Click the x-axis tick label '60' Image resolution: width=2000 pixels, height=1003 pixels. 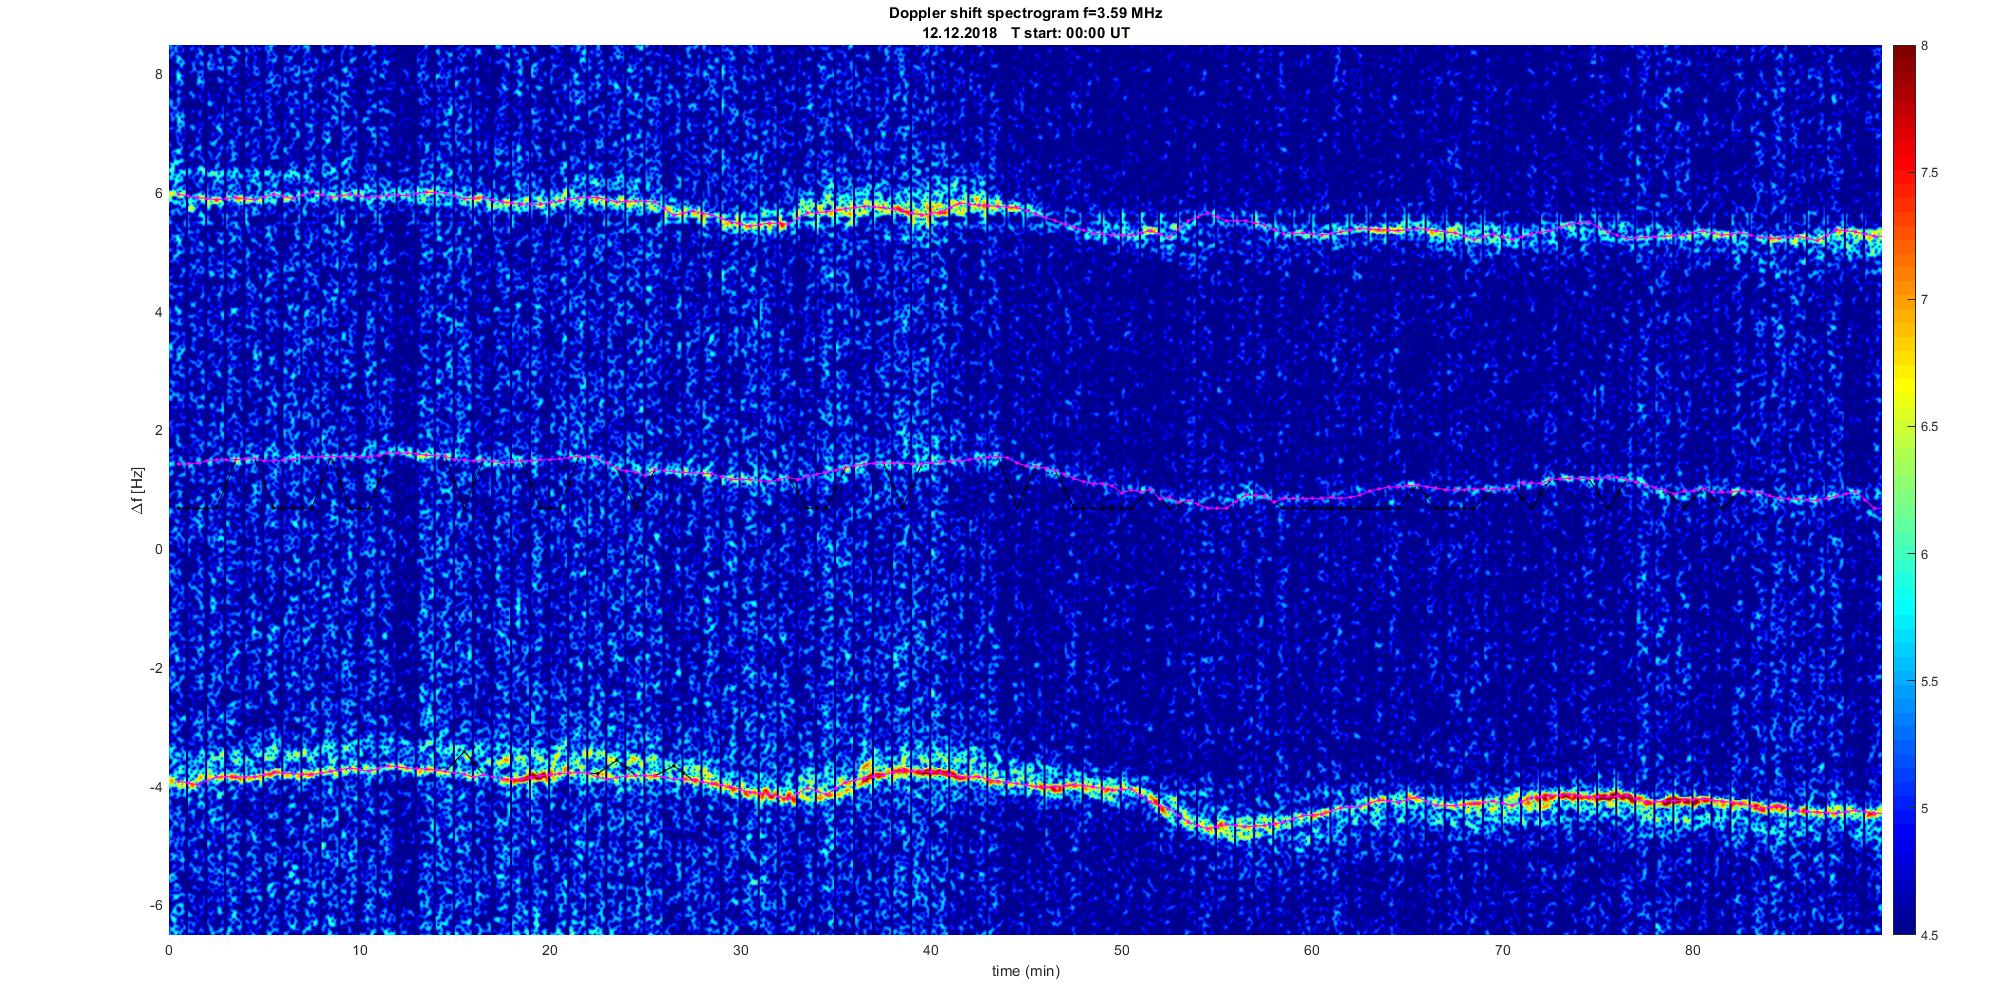[x=1312, y=950]
